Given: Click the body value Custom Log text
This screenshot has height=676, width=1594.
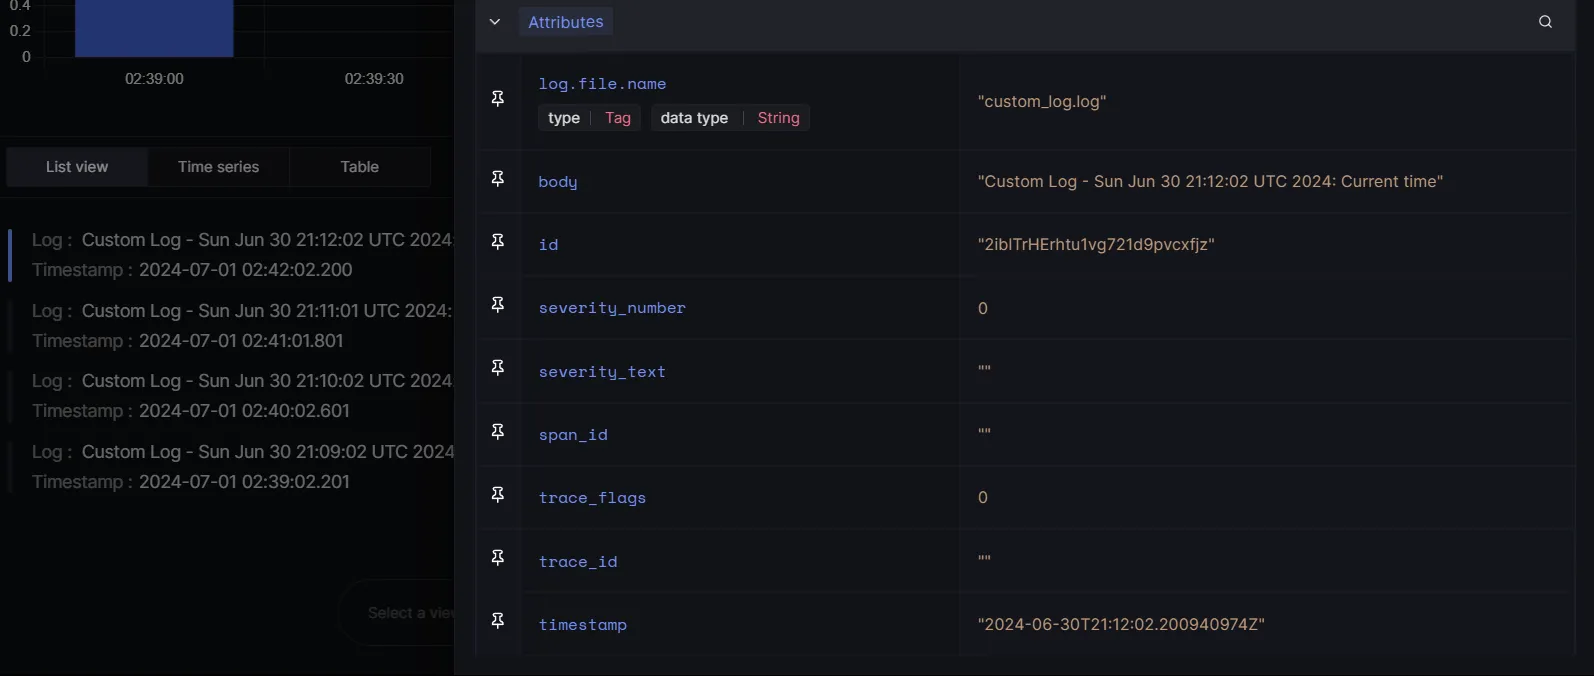Looking at the screenshot, I should click(1210, 182).
